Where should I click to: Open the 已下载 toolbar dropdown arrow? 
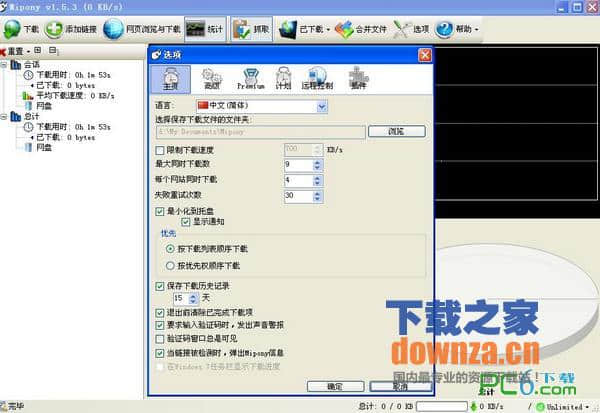(x=328, y=29)
